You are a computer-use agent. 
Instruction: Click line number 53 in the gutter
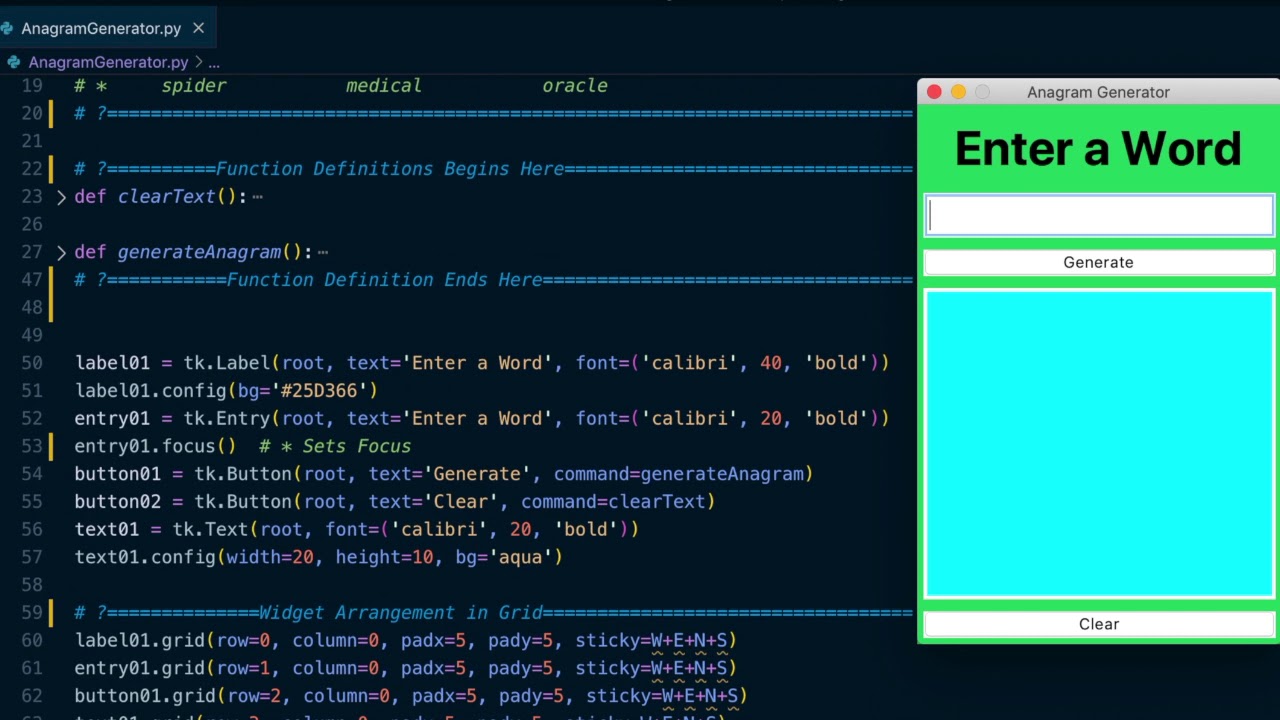coord(31,446)
